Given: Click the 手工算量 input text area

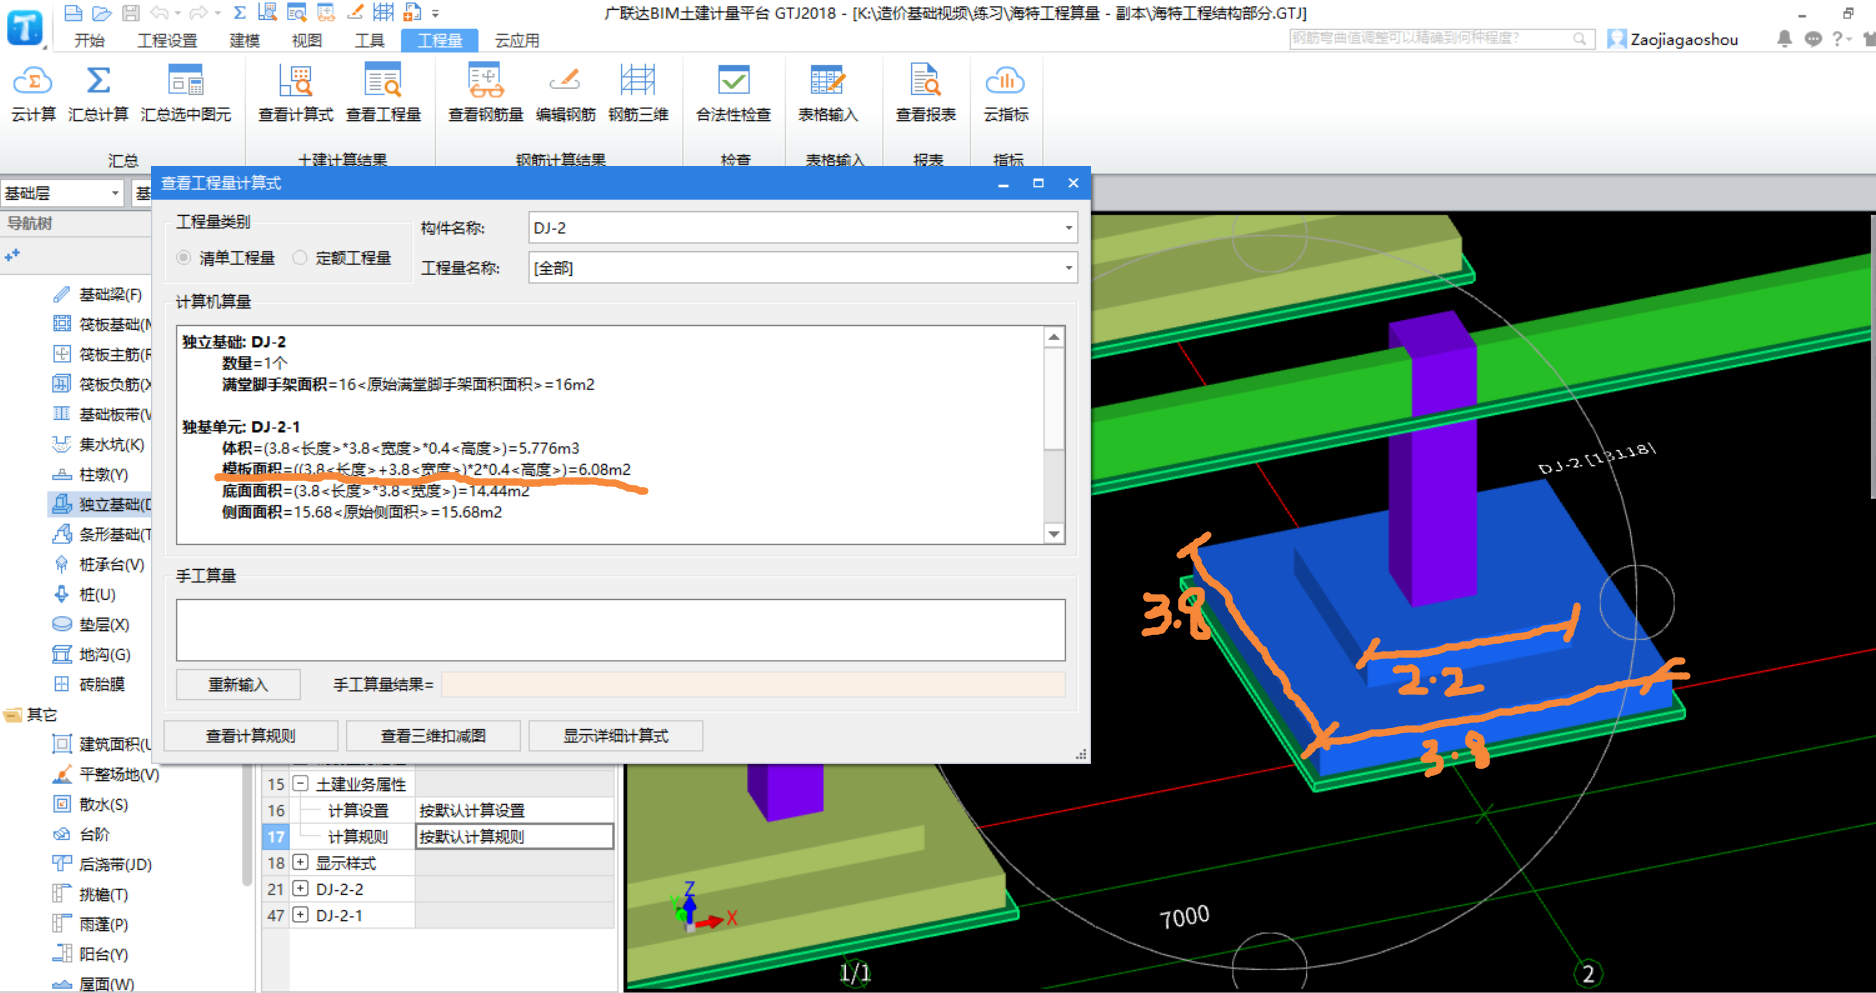Looking at the screenshot, I should coord(621,630).
